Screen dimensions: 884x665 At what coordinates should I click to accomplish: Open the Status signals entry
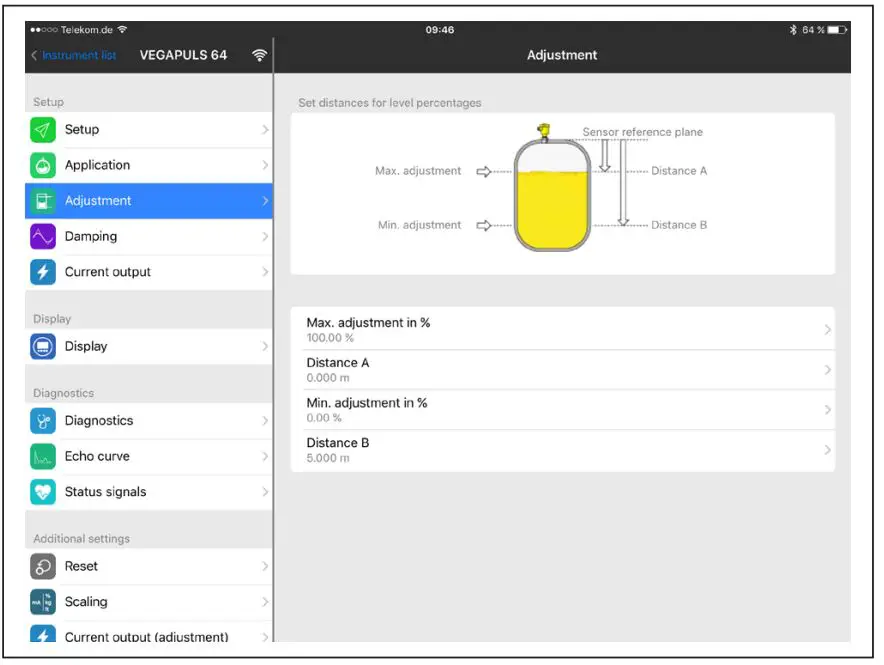149,491
